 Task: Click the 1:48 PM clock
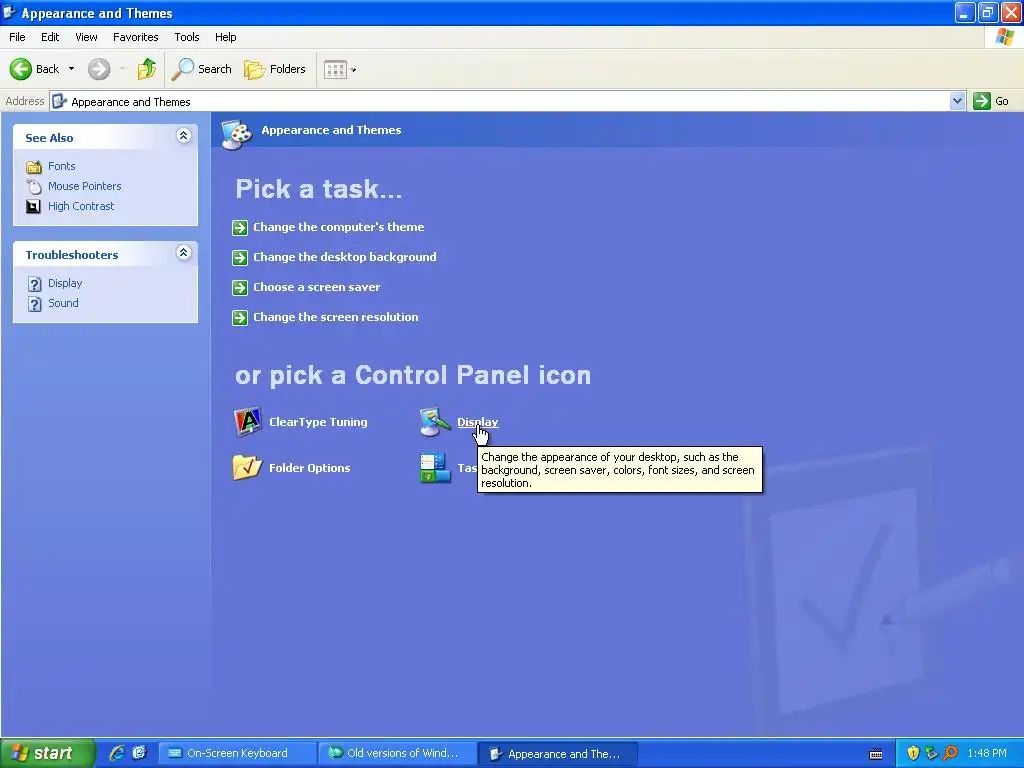point(987,754)
